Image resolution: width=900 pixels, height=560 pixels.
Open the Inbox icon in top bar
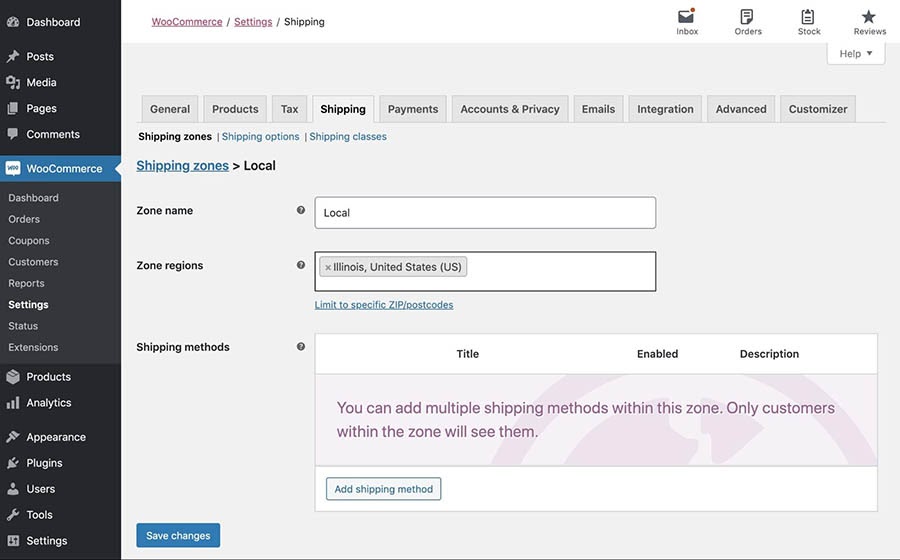[x=686, y=18]
